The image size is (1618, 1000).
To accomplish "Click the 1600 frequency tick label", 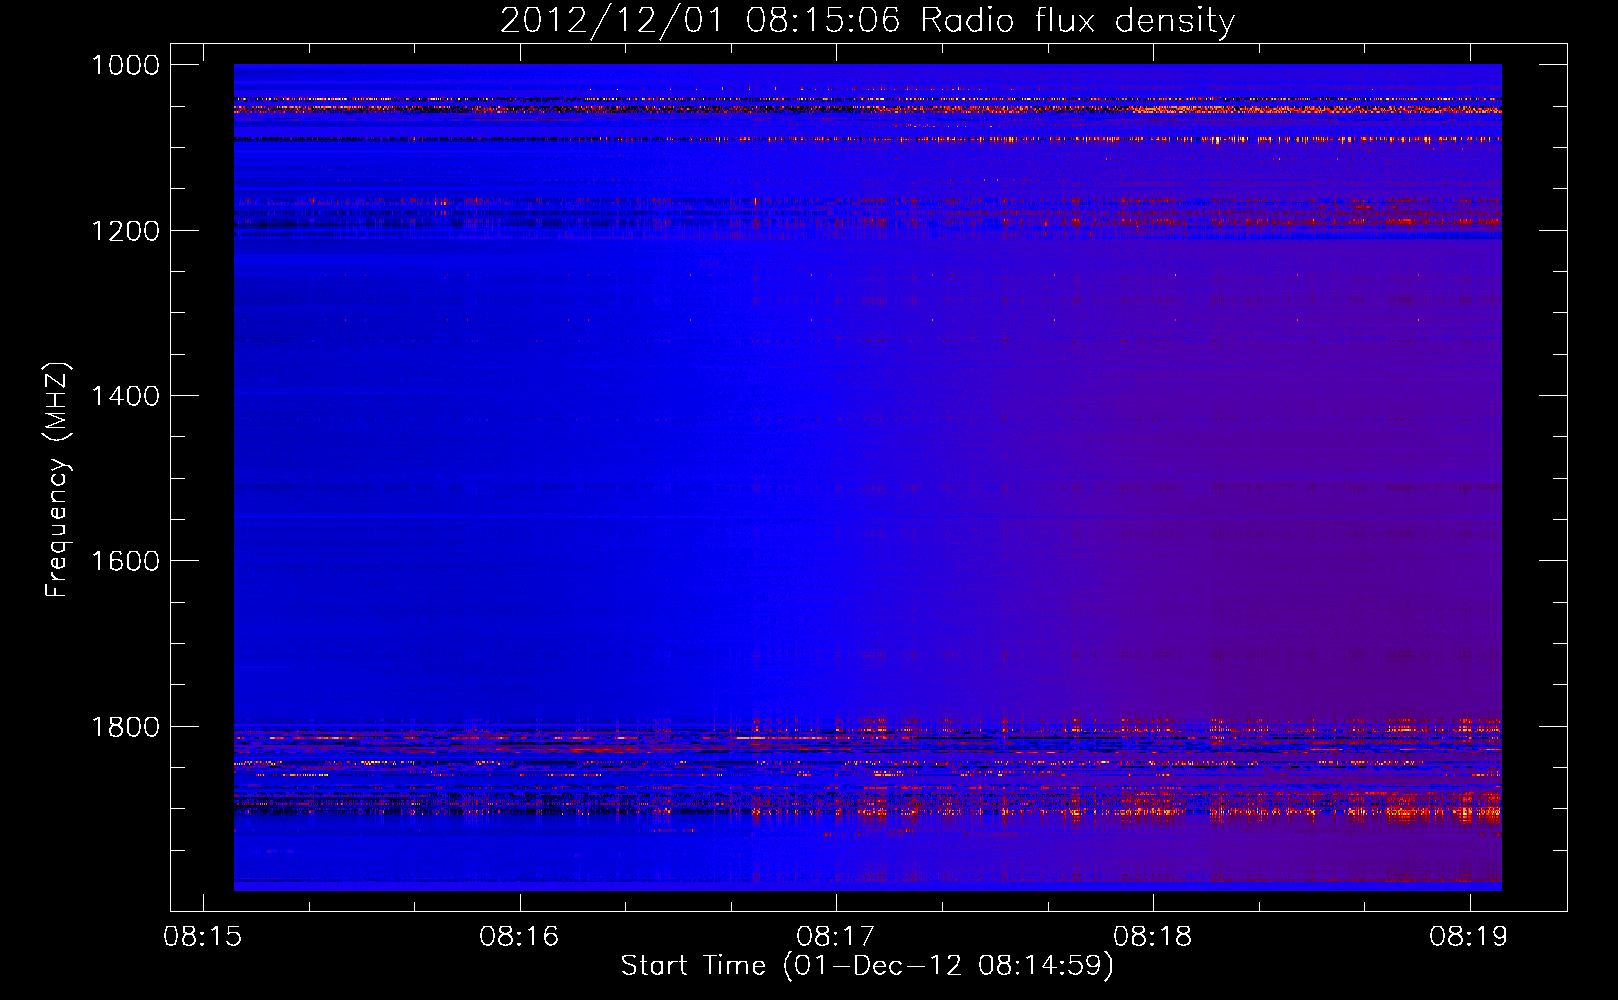I will 125,561.
